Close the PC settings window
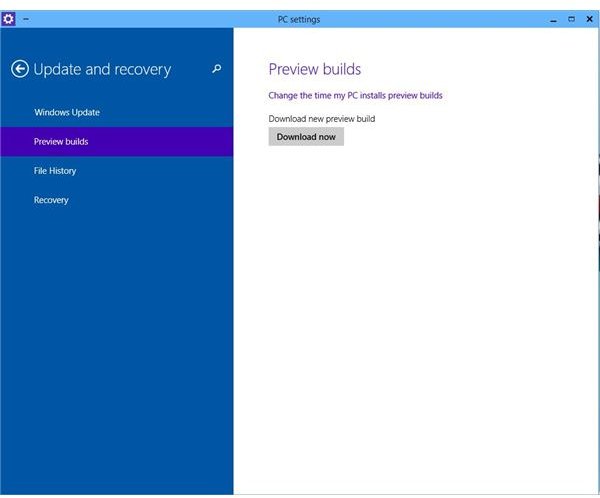This screenshot has width=600, height=498. [589, 19]
